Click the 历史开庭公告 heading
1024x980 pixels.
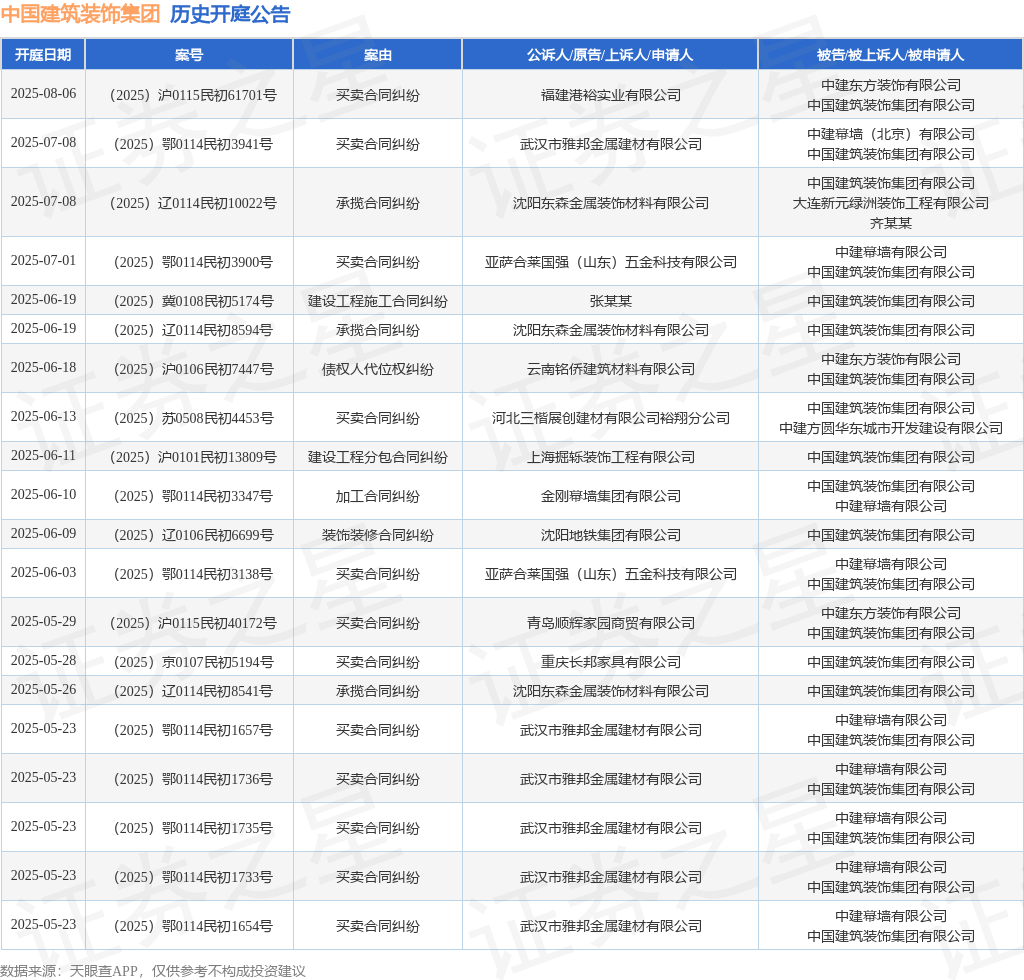pyautogui.click(x=230, y=14)
